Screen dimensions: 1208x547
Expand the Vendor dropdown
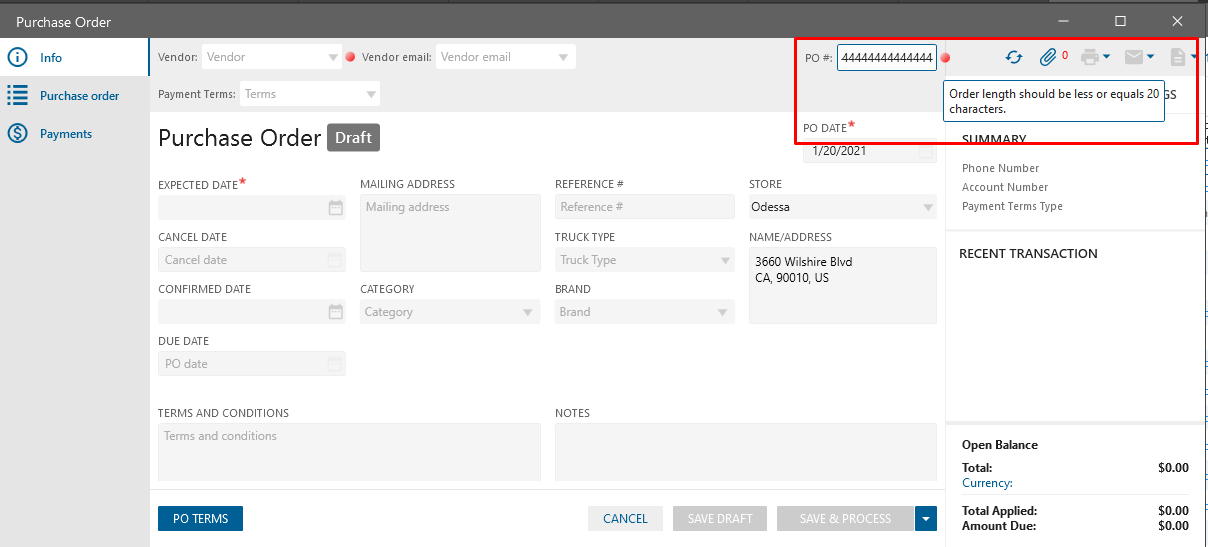(334, 58)
